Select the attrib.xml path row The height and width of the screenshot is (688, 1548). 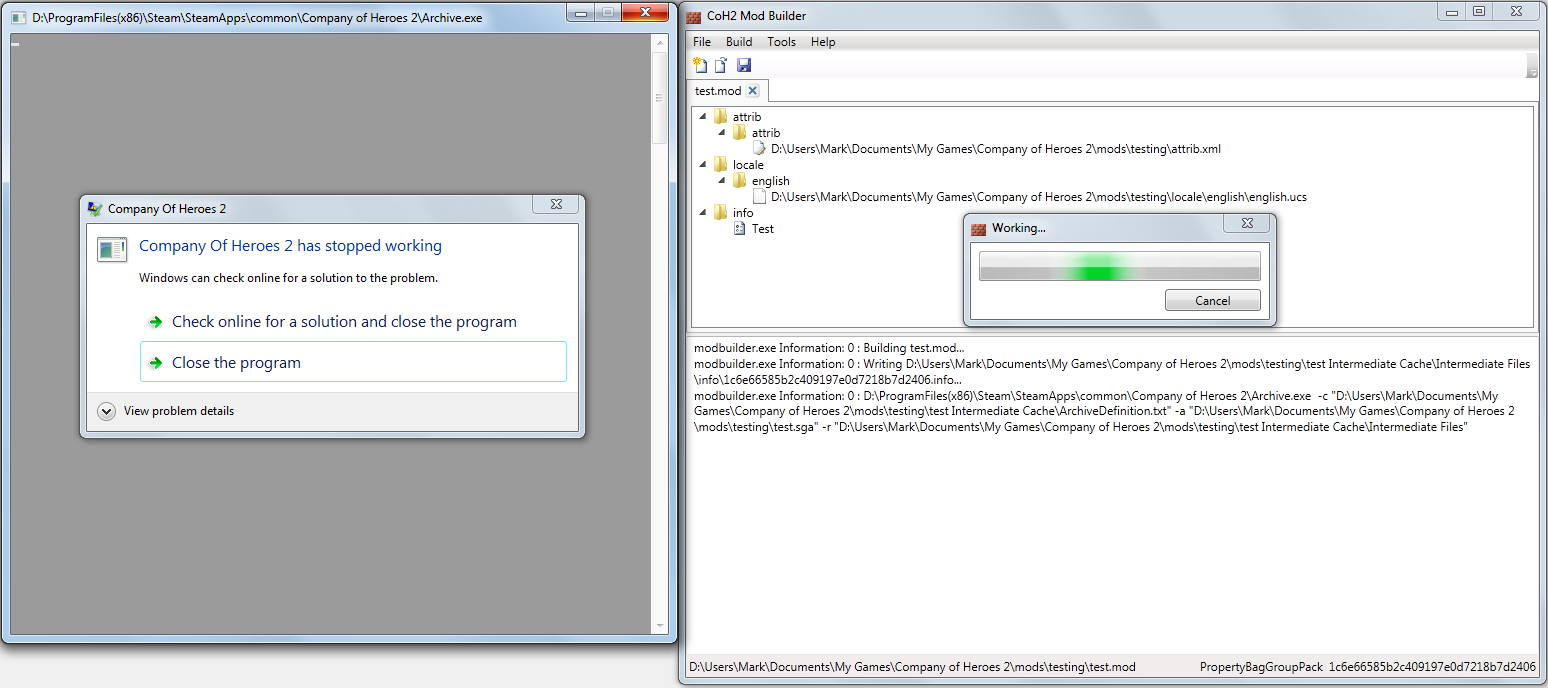pyautogui.click(x=996, y=149)
